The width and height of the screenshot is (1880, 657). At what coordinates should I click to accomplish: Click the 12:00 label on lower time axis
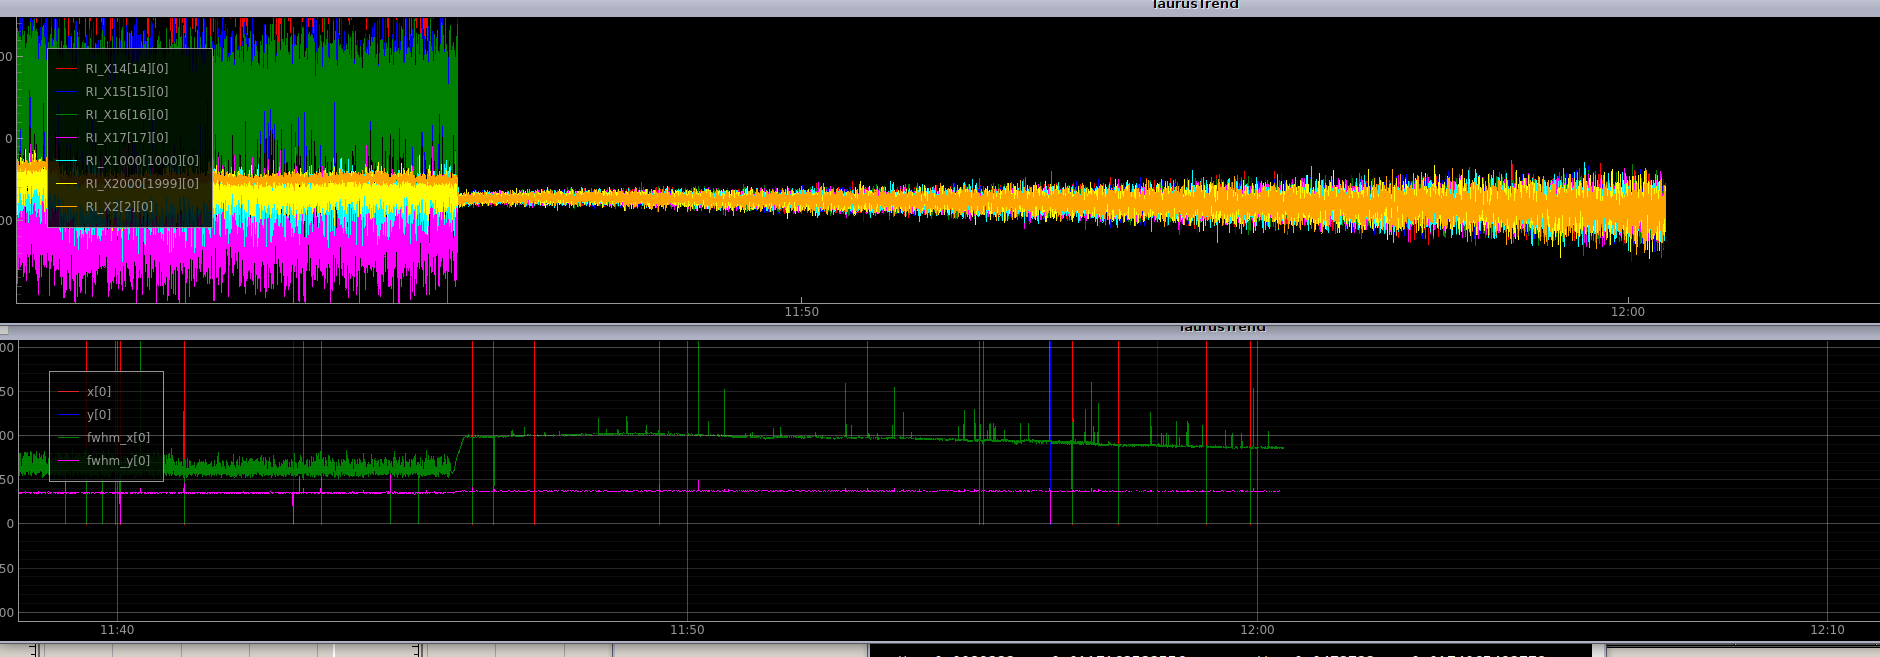coord(1257,630)
